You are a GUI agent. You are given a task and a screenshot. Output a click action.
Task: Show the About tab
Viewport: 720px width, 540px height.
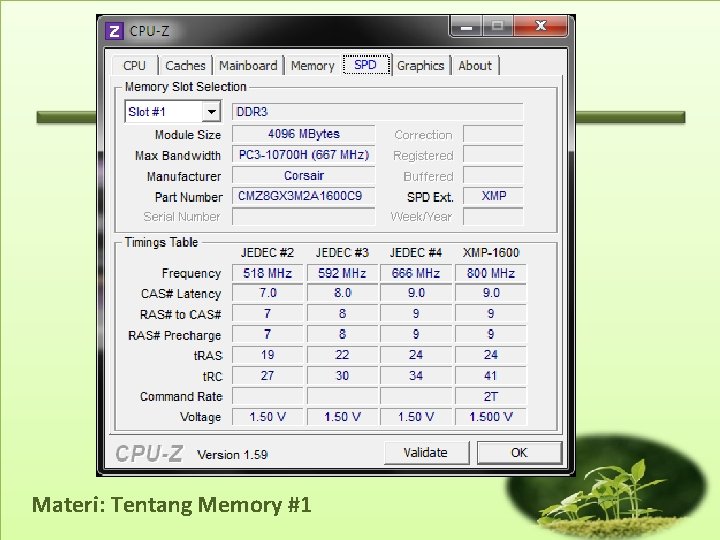475,66
